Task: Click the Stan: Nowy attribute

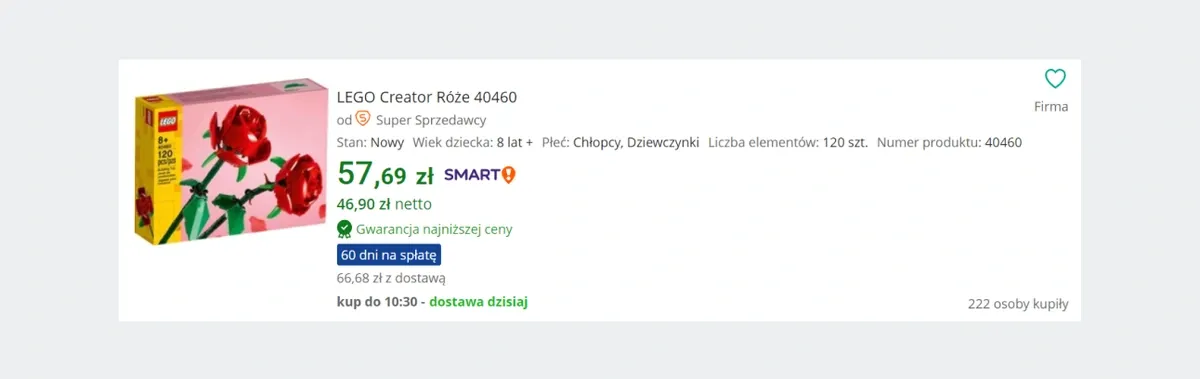Action: (x=371, y=143)
